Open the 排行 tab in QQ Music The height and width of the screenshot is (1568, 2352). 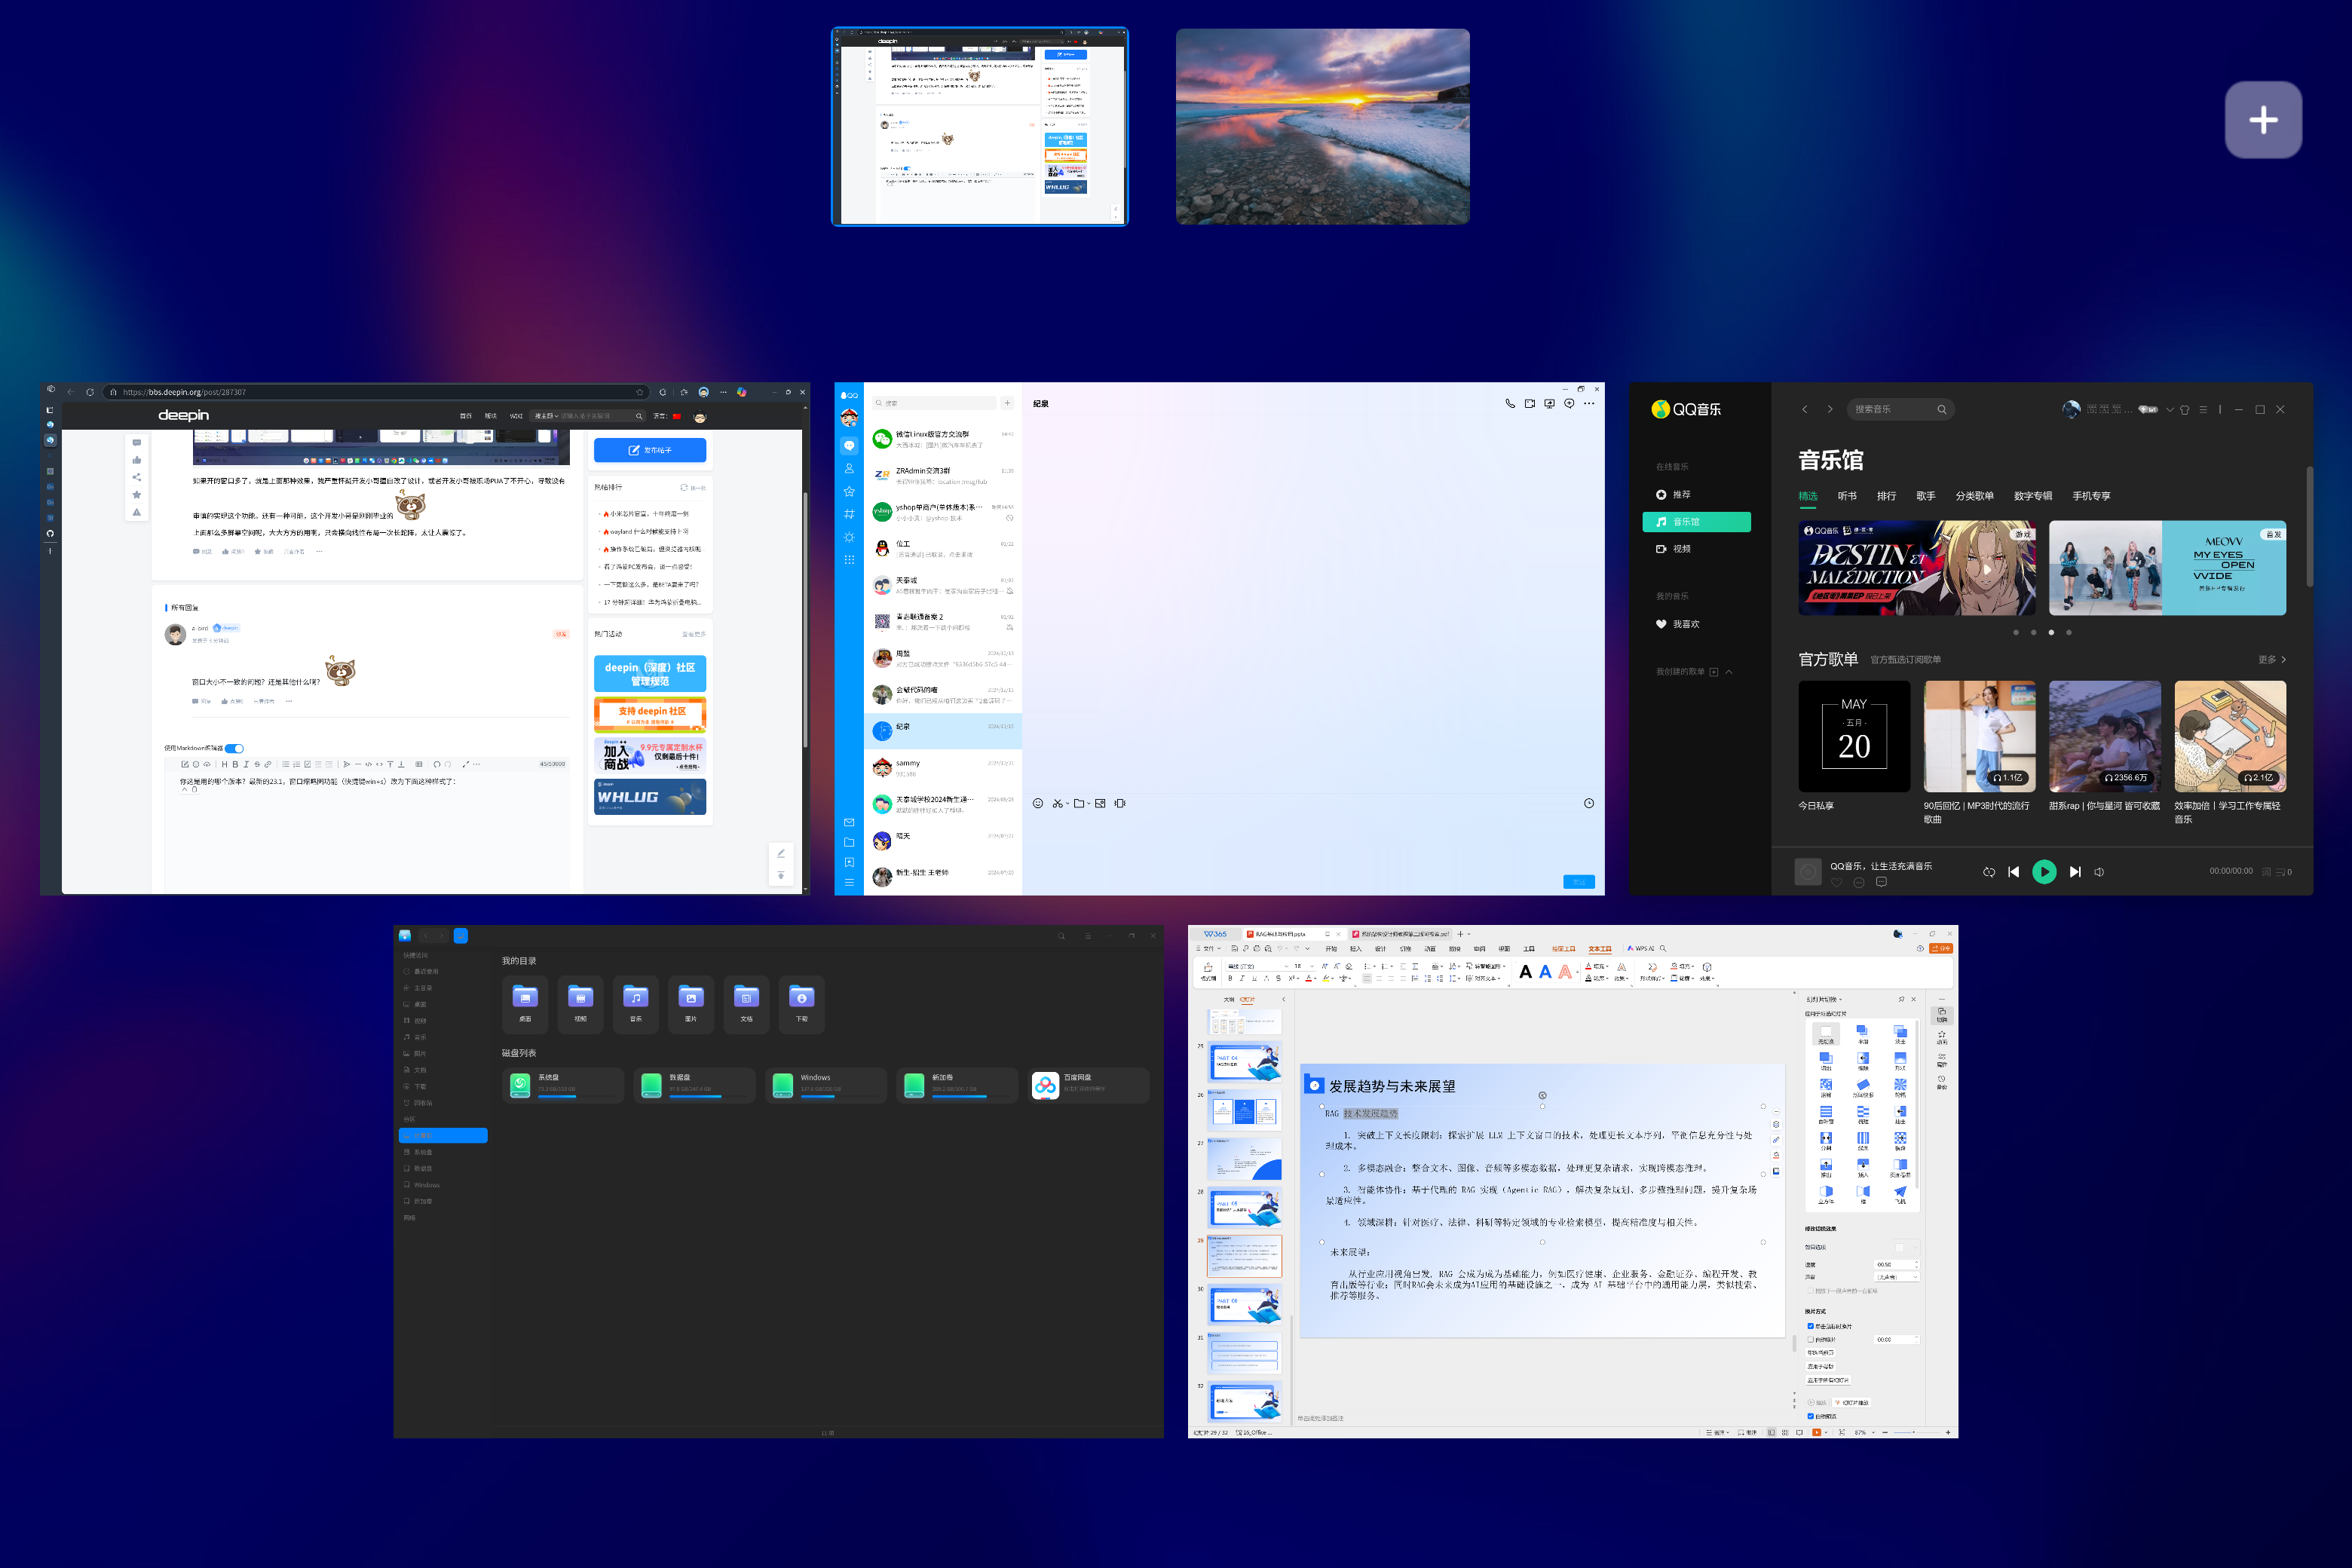(x=1886, y=496)
